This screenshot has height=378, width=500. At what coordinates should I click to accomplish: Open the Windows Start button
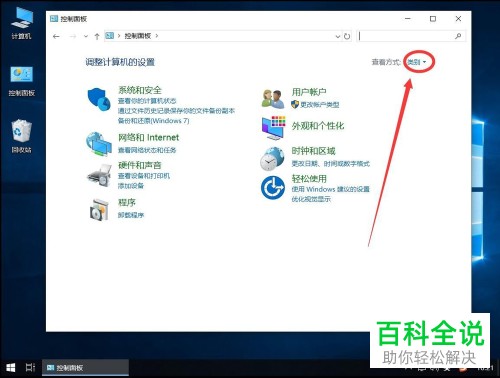tap(11, 368)
